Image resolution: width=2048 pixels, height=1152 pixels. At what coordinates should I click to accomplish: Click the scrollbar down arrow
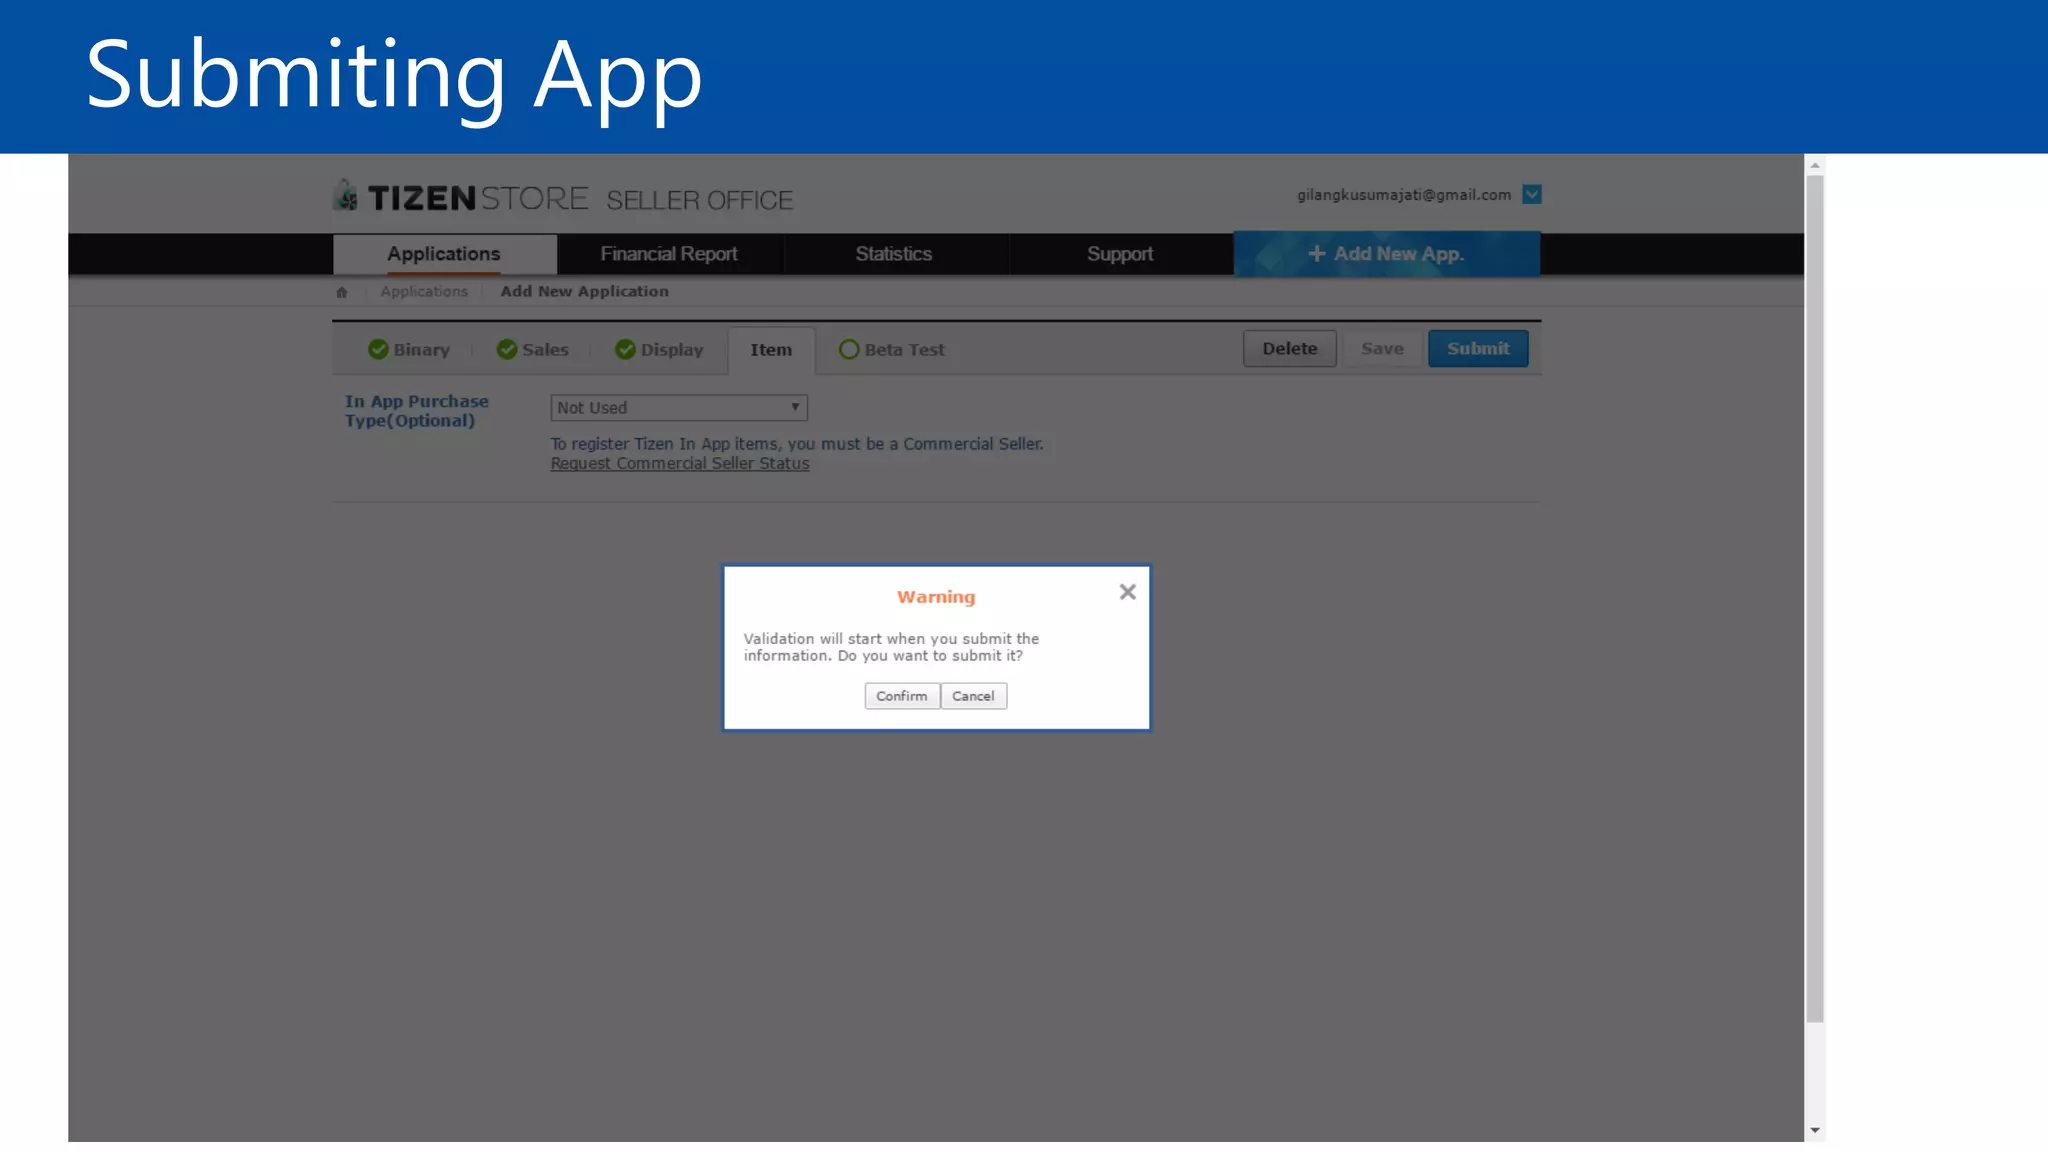pyautogui.click(x=1815, y=1130)
